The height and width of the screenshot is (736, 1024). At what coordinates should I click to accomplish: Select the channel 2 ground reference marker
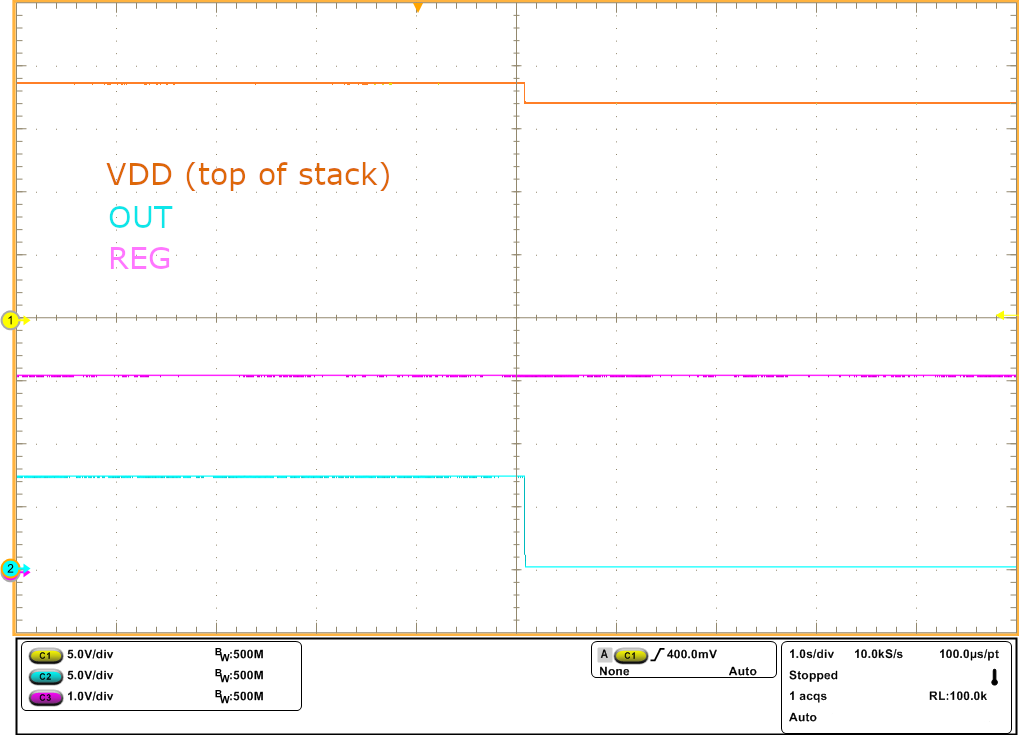pos(12,569)
